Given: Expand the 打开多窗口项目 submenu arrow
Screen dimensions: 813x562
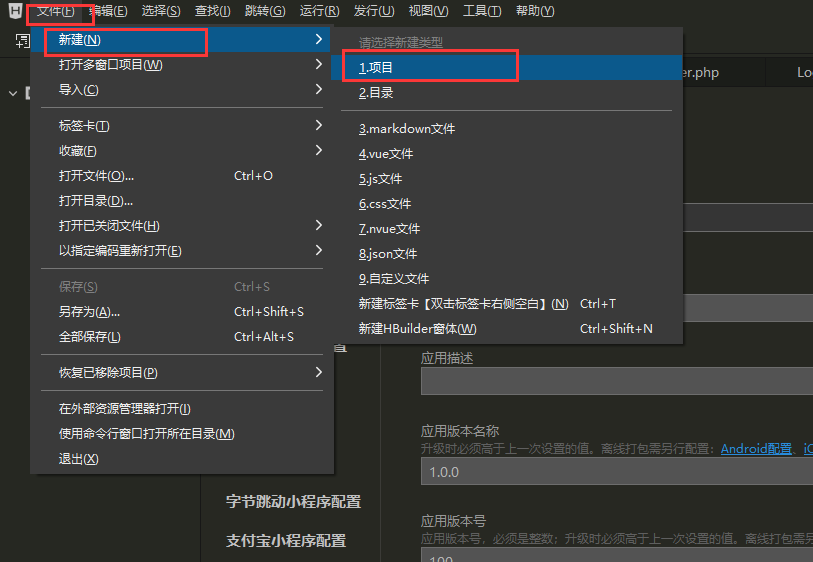Looking at the screenshot, I should pos(318,64).
